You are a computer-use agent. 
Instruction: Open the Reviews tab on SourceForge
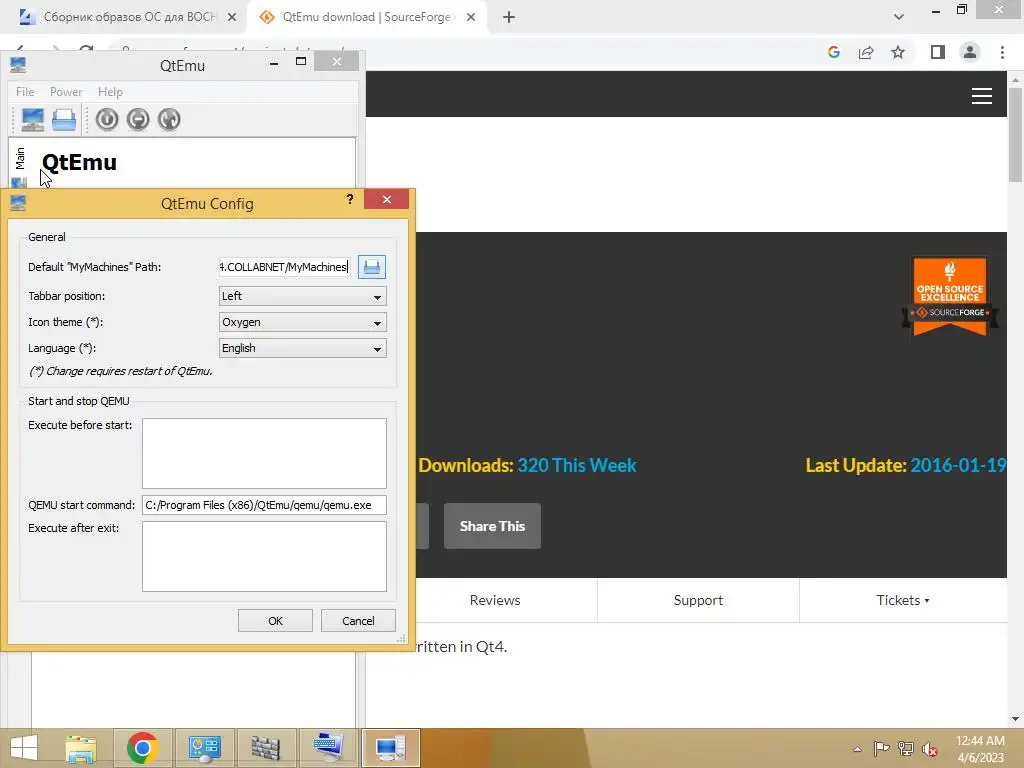[494, 600]
